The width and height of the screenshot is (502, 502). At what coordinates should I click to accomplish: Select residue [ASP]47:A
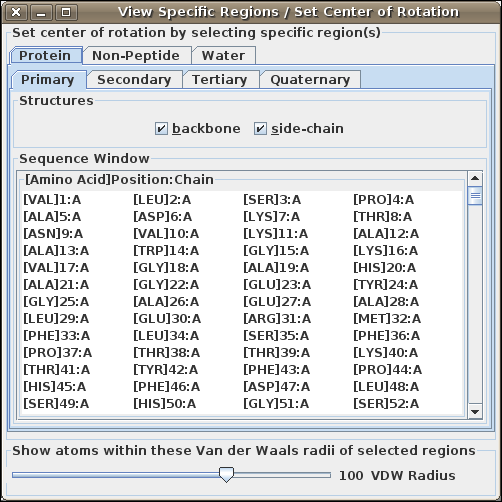point(277,387)
